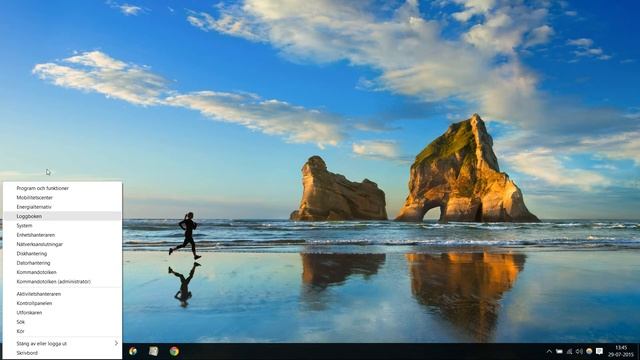Open the grey notepad-like taskbar icon
The height and width of the screenshot is (360, 640).
pos(153,351)
